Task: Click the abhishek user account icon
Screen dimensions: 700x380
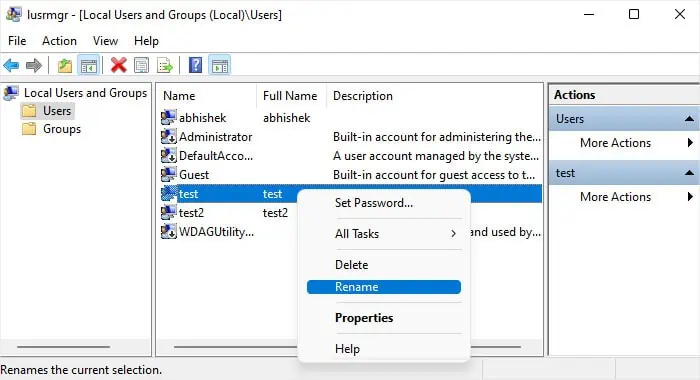Action: (169, 117)
